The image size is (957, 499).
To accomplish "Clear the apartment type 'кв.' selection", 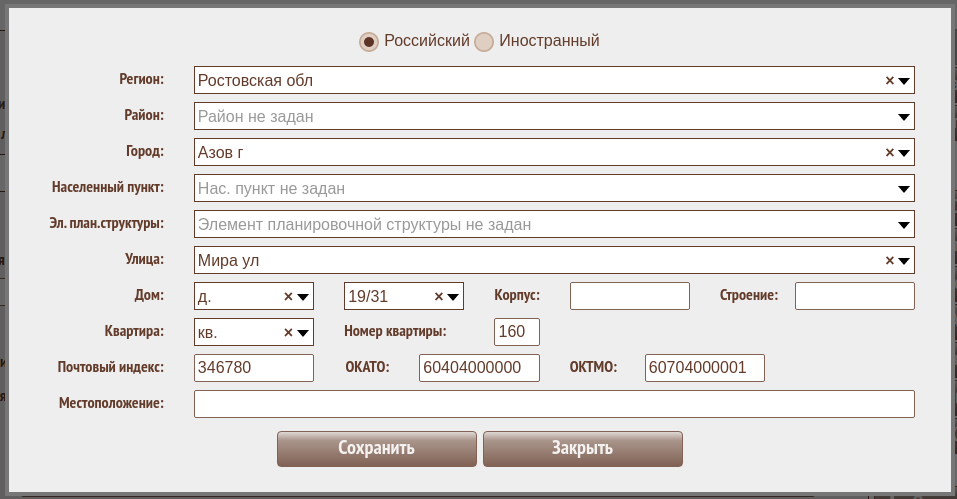I will (288, 333).
